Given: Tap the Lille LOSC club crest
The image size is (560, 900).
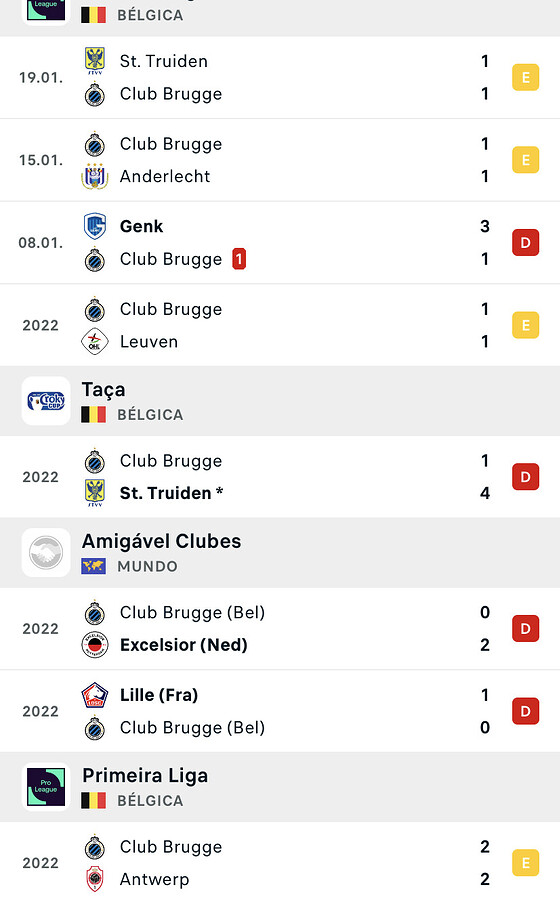Looking at the screenshot, I should point(95,695).
